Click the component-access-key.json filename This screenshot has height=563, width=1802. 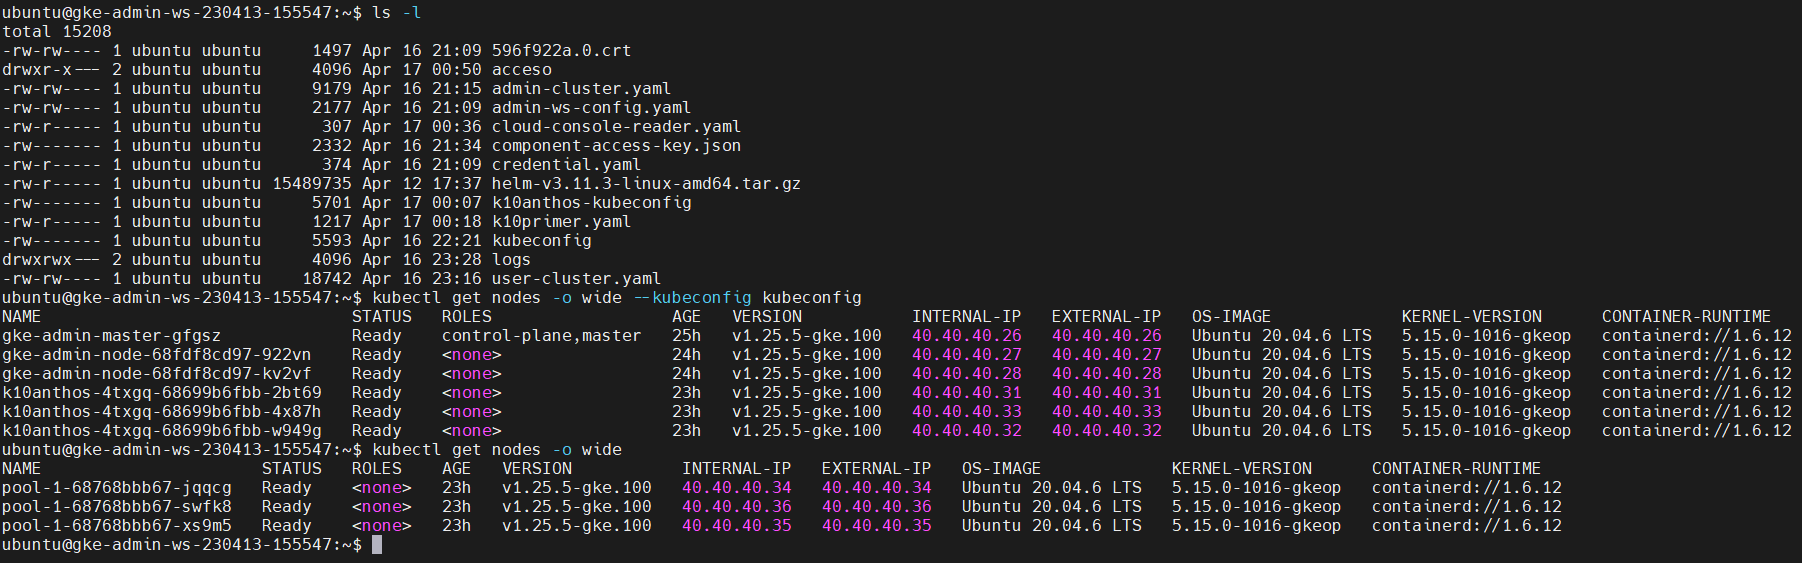point(616,146)
